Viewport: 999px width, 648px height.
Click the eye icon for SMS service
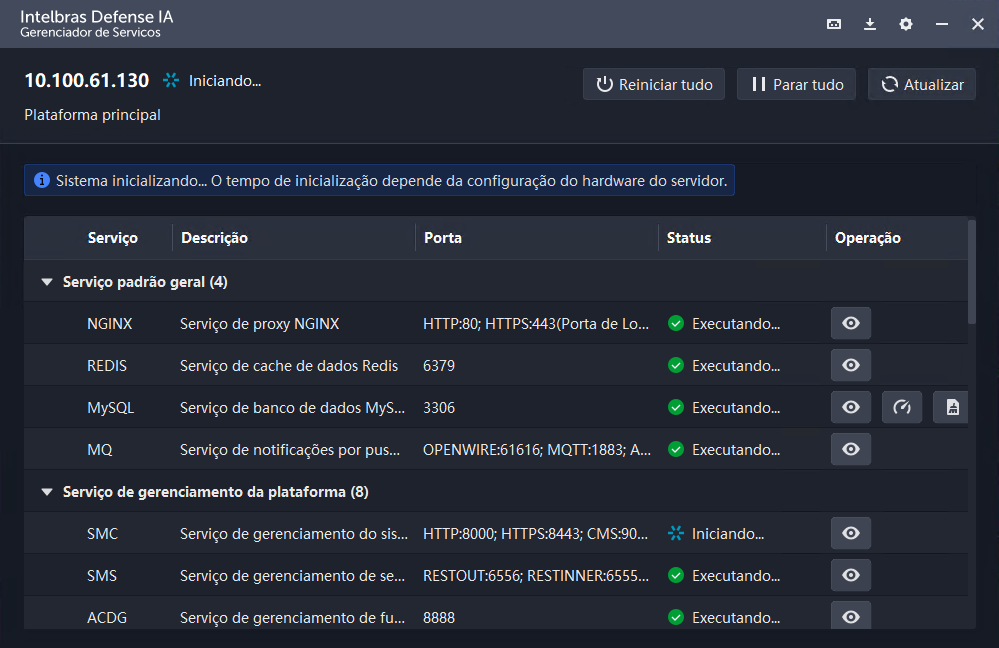(x=851, y=576)
